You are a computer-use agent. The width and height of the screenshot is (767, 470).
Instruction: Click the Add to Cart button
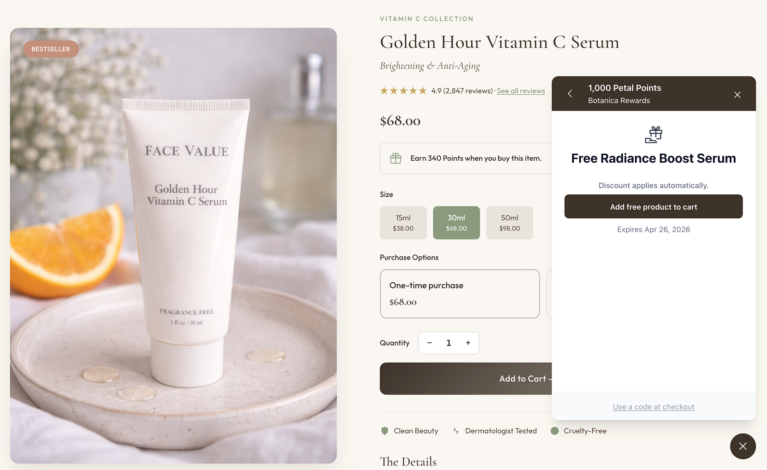[x=466, y=379]
